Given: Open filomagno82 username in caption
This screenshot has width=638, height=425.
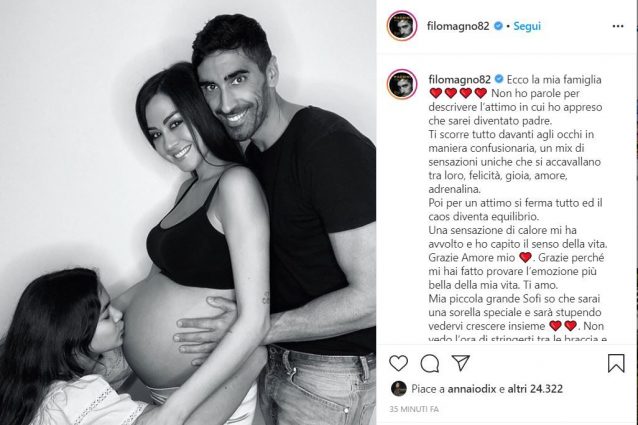Looking at the screenshot, I should click(460, 79).
